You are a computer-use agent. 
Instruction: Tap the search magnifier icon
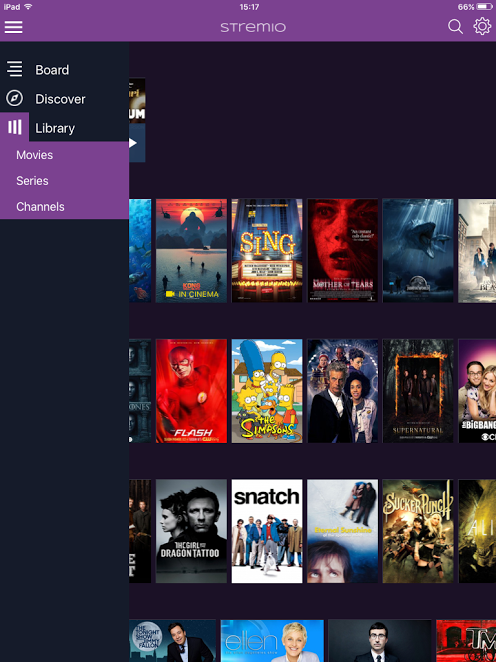(455, 27)
